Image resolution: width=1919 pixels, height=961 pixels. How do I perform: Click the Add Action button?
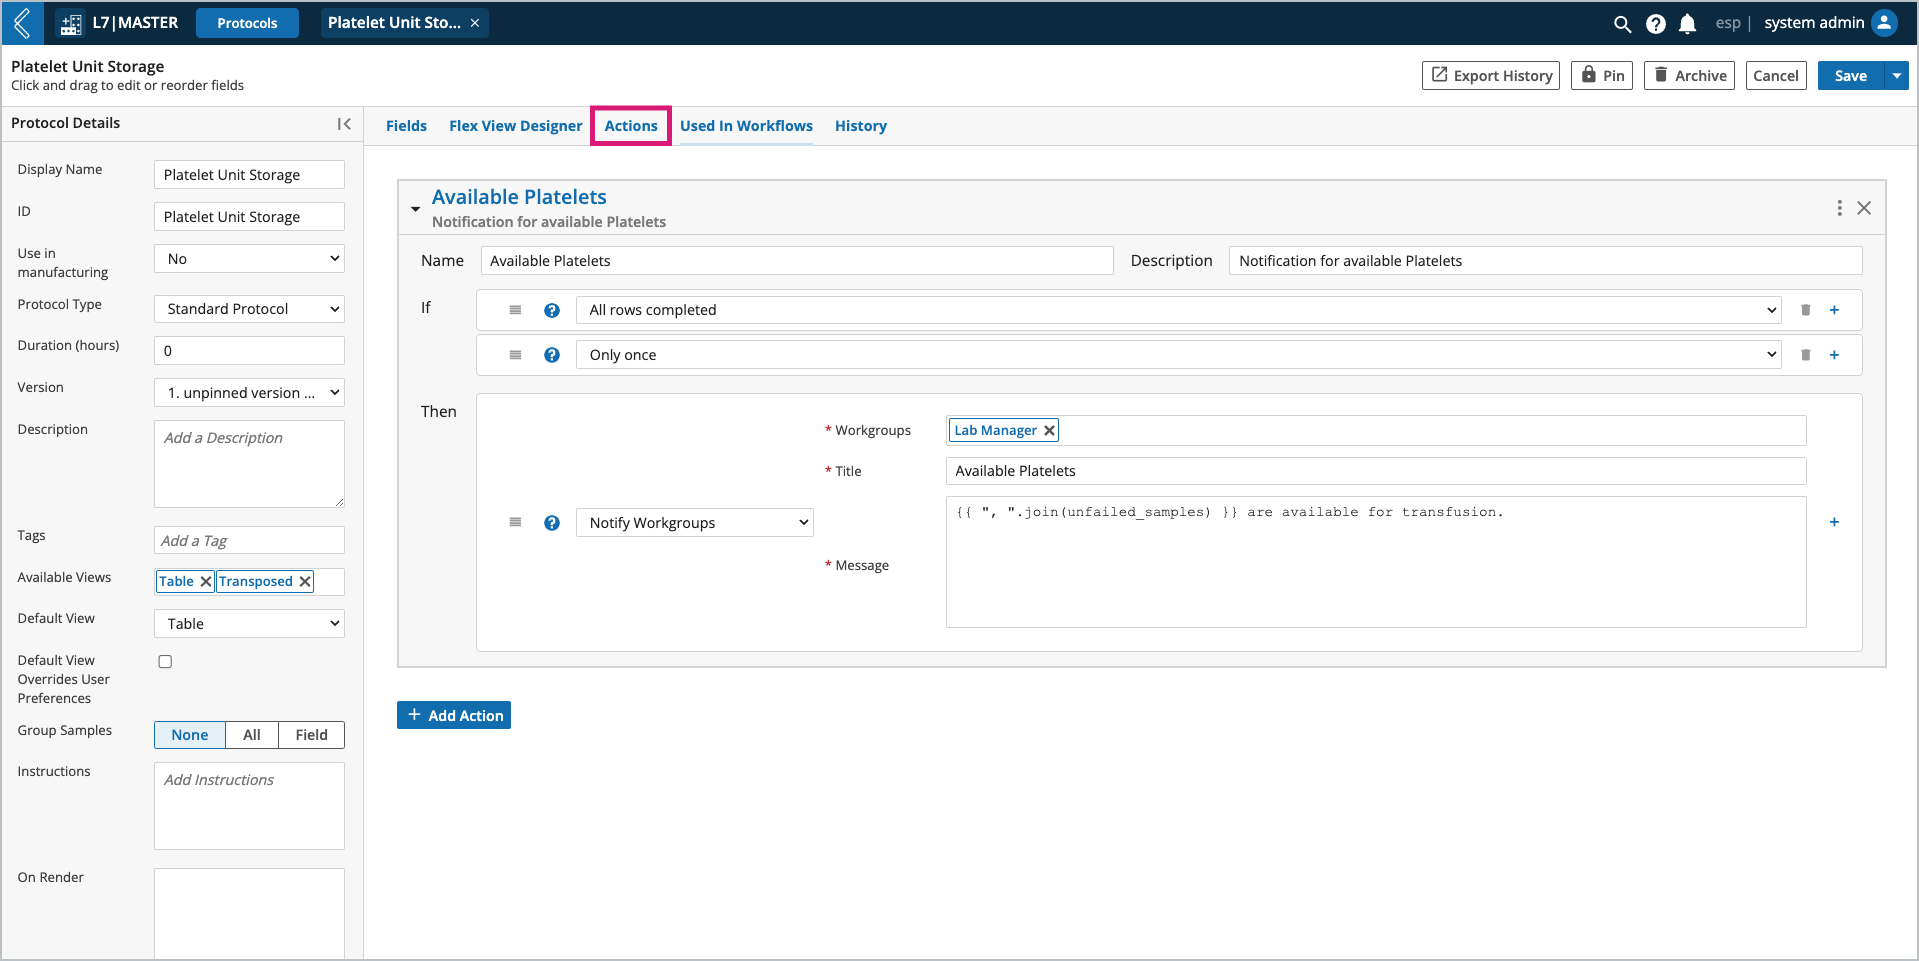tap(454, 716)
